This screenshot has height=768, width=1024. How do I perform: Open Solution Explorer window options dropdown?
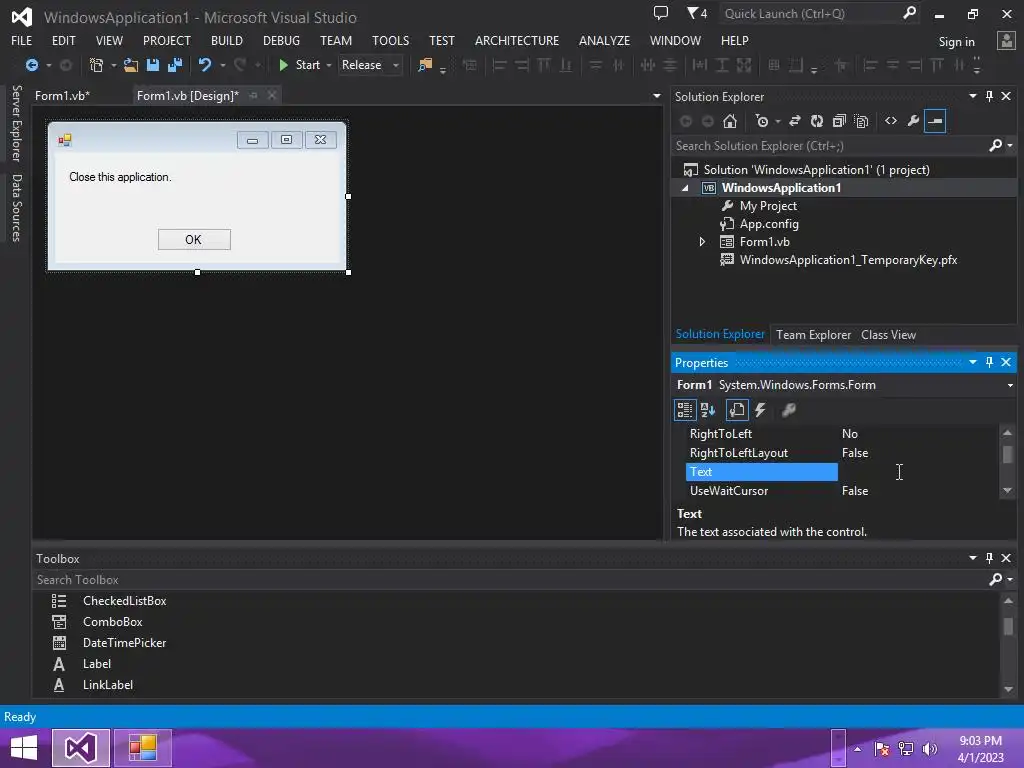click(972, 96)
